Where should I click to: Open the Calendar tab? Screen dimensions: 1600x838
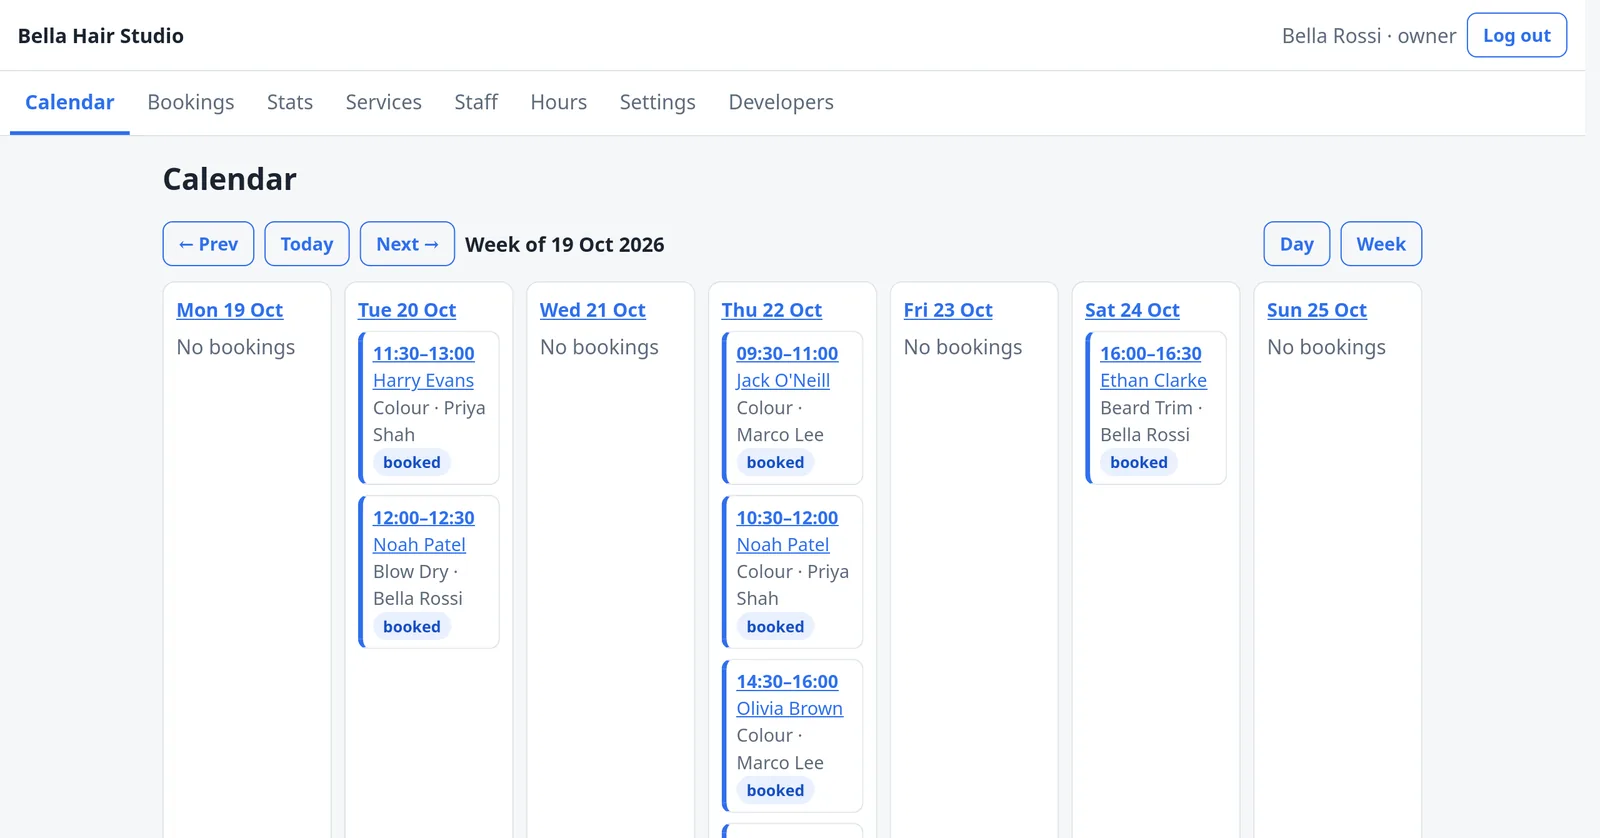[69, 102]
